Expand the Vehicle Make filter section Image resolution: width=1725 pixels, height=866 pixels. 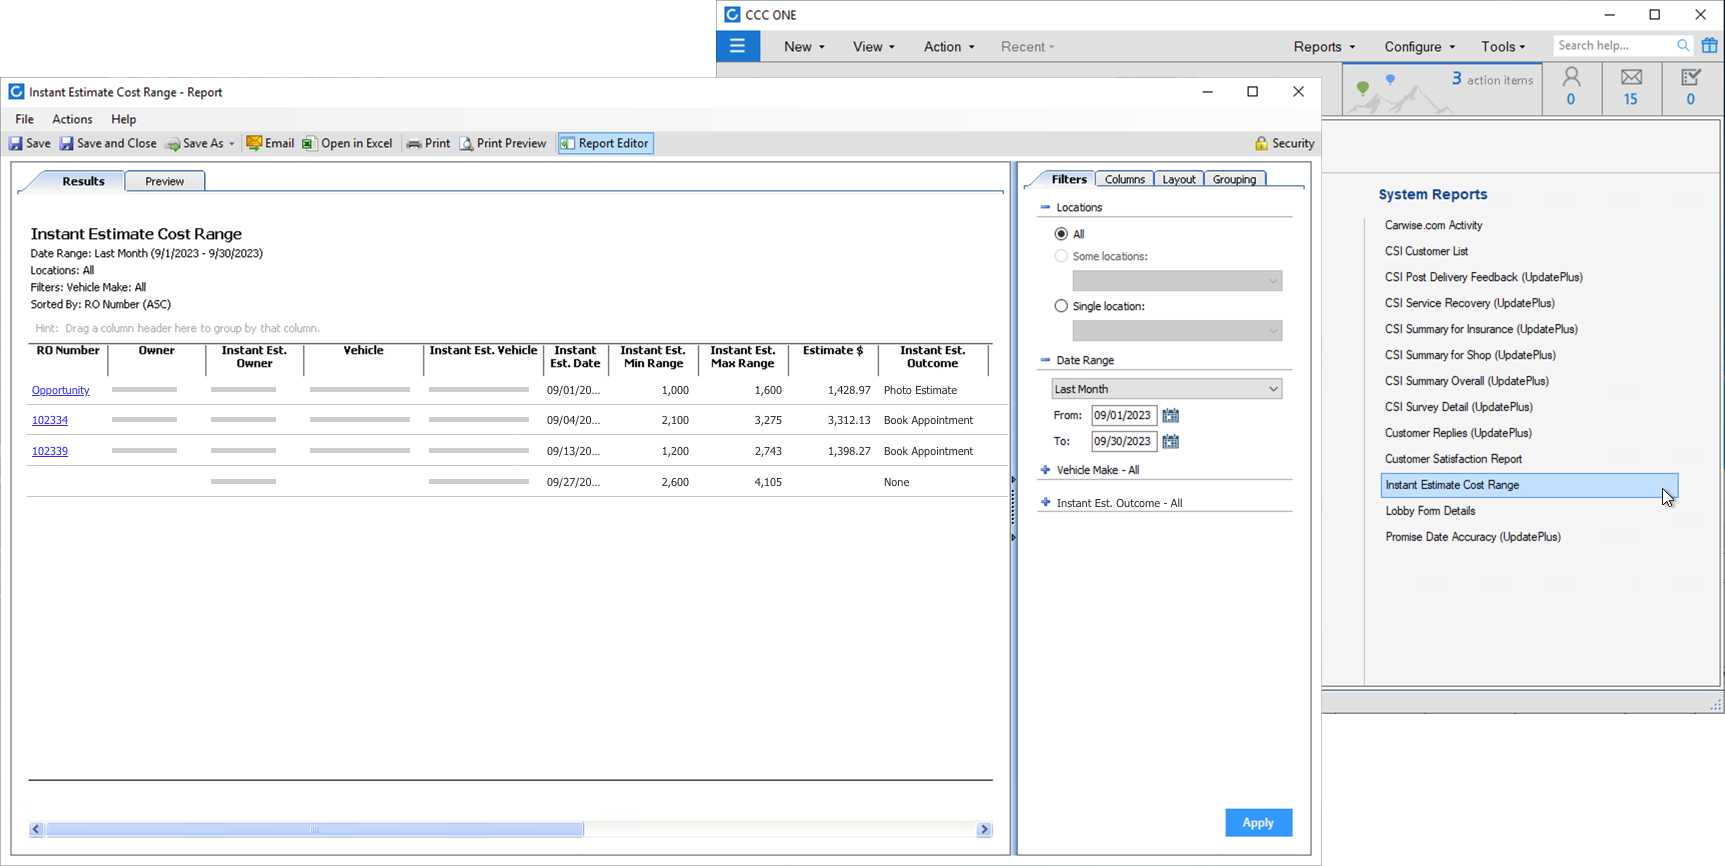[1046, 470]
